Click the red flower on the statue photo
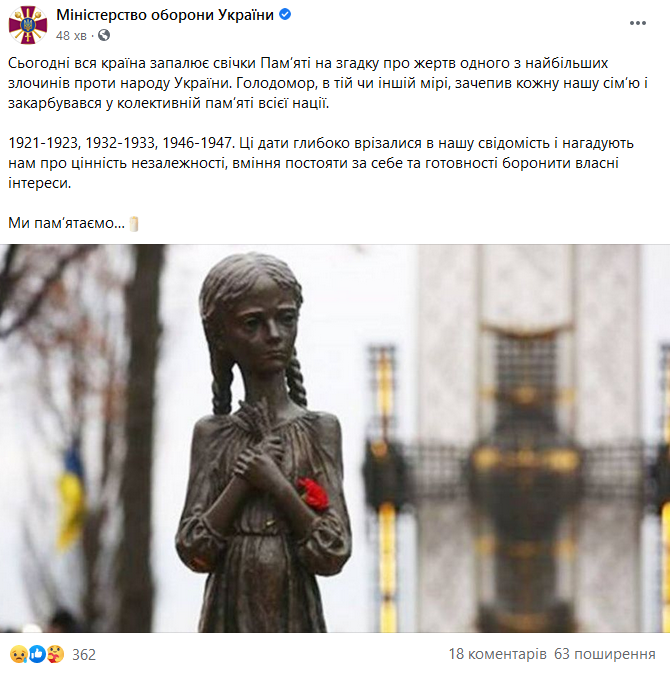 coord(313,494)
